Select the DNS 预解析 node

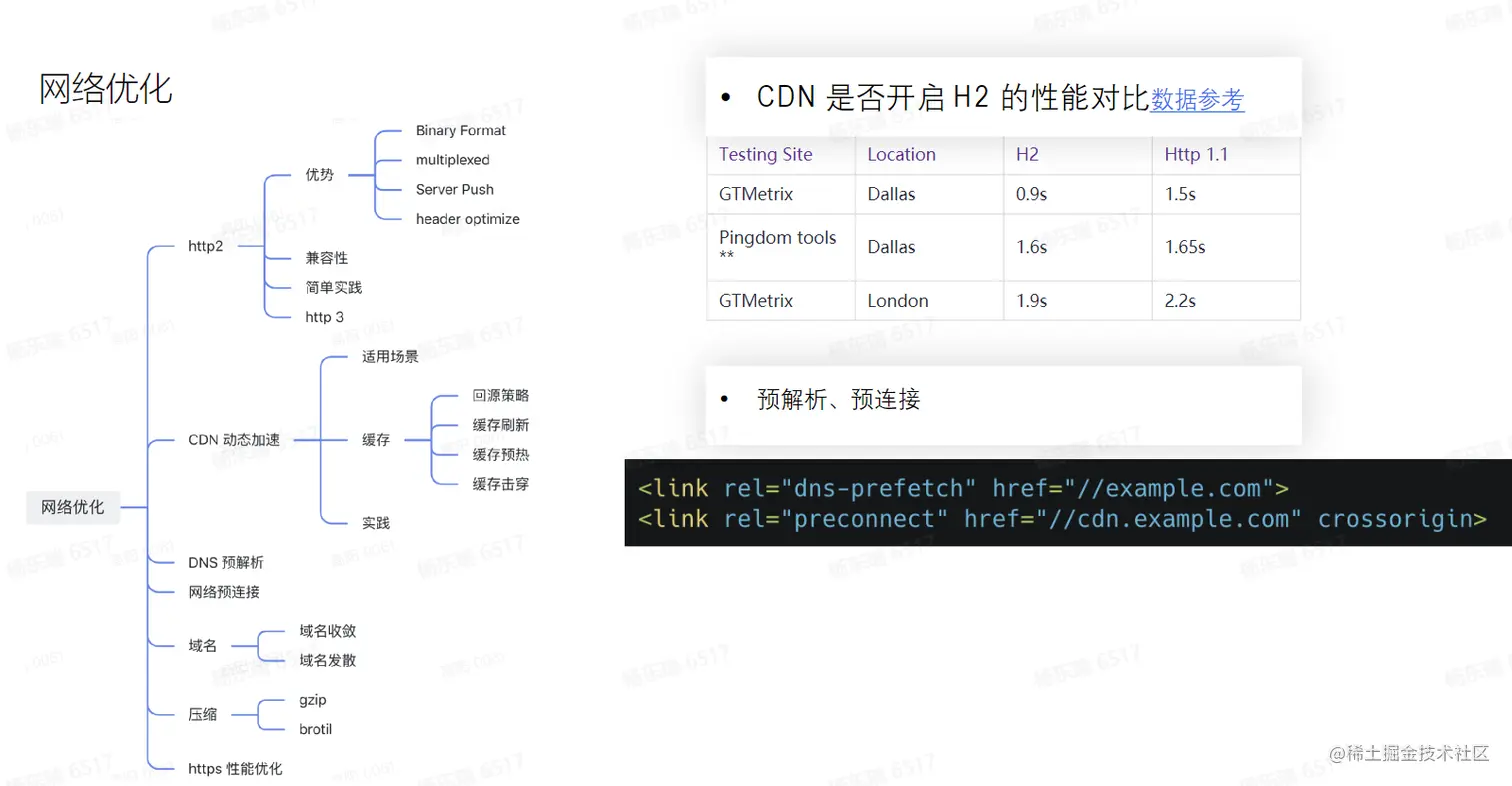tap(226, 563)
